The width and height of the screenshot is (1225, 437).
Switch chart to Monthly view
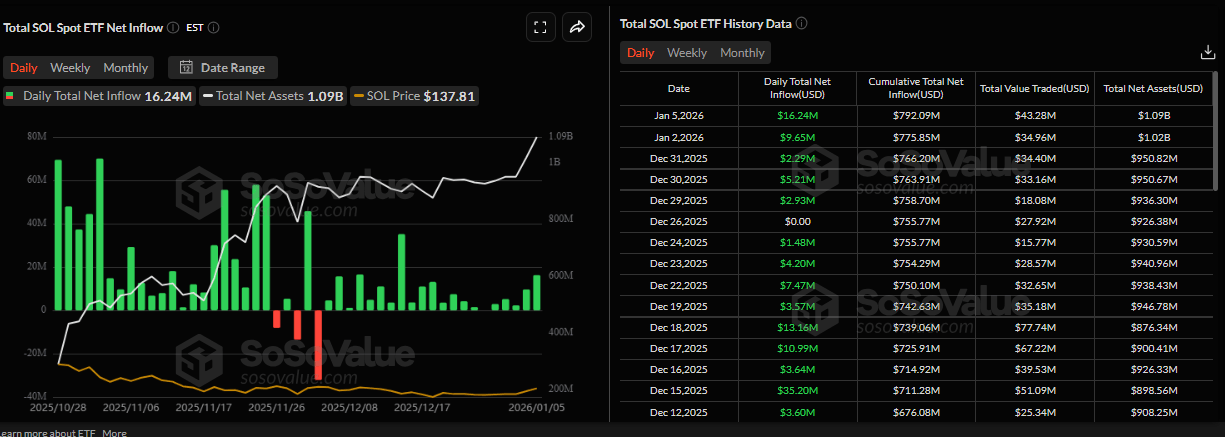tap(125, 68)
